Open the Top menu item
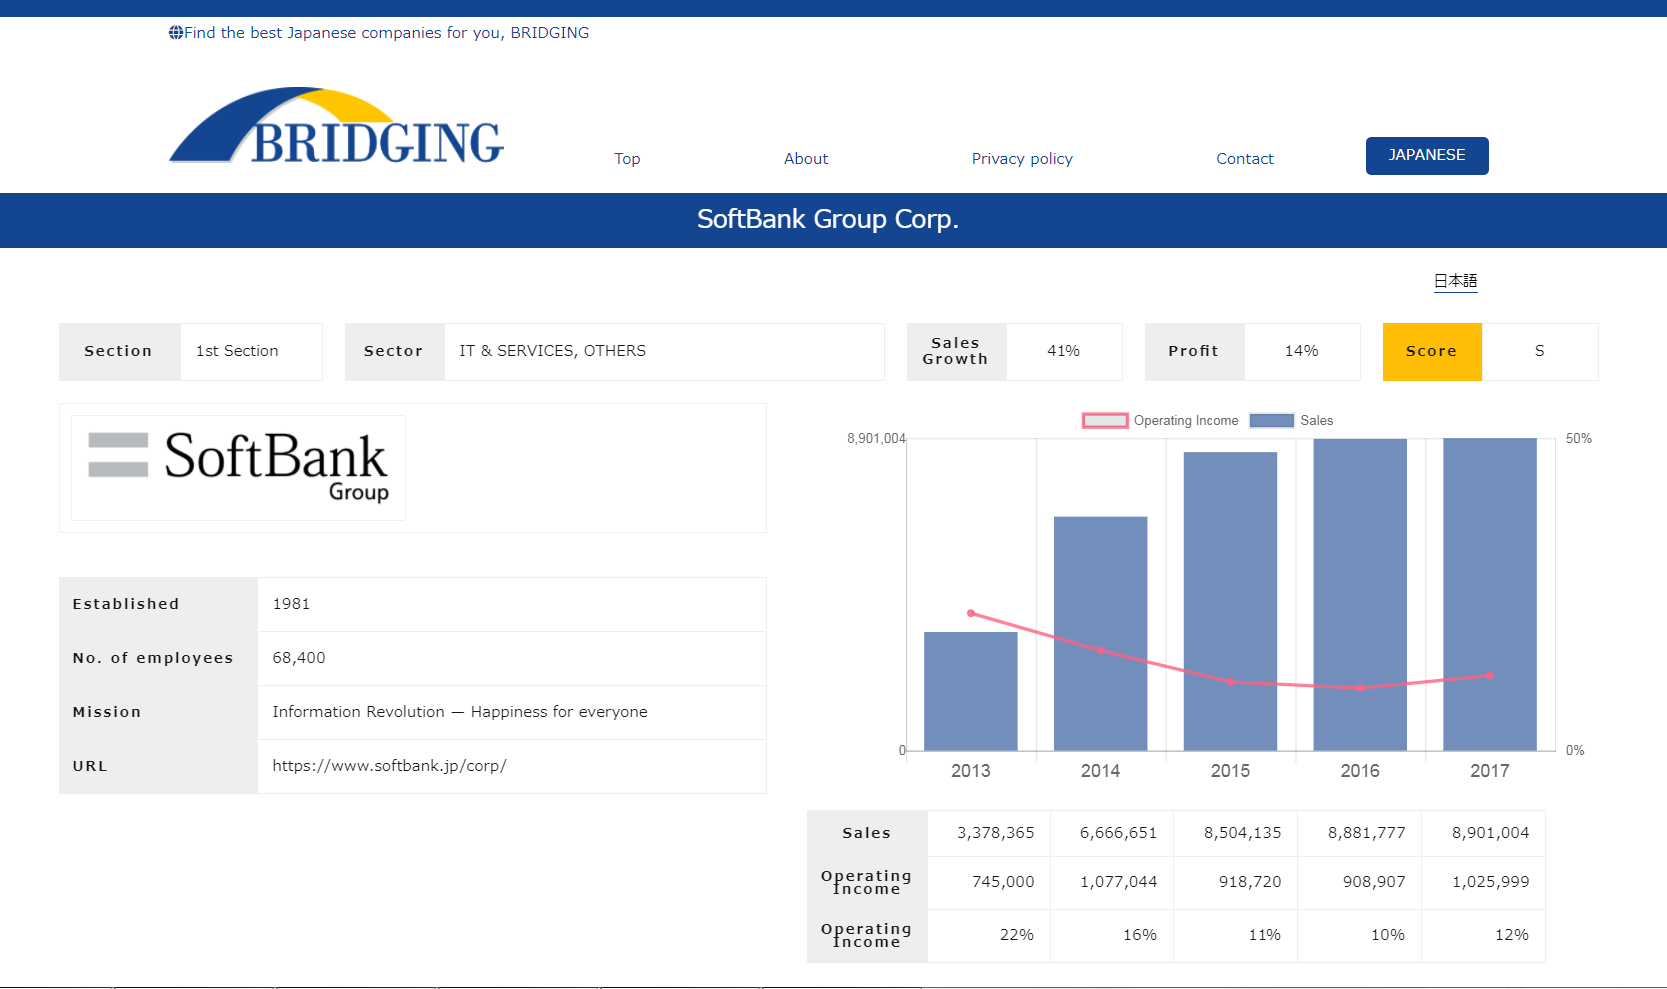This screenshot has width=1667, height=989. (627, 158)
